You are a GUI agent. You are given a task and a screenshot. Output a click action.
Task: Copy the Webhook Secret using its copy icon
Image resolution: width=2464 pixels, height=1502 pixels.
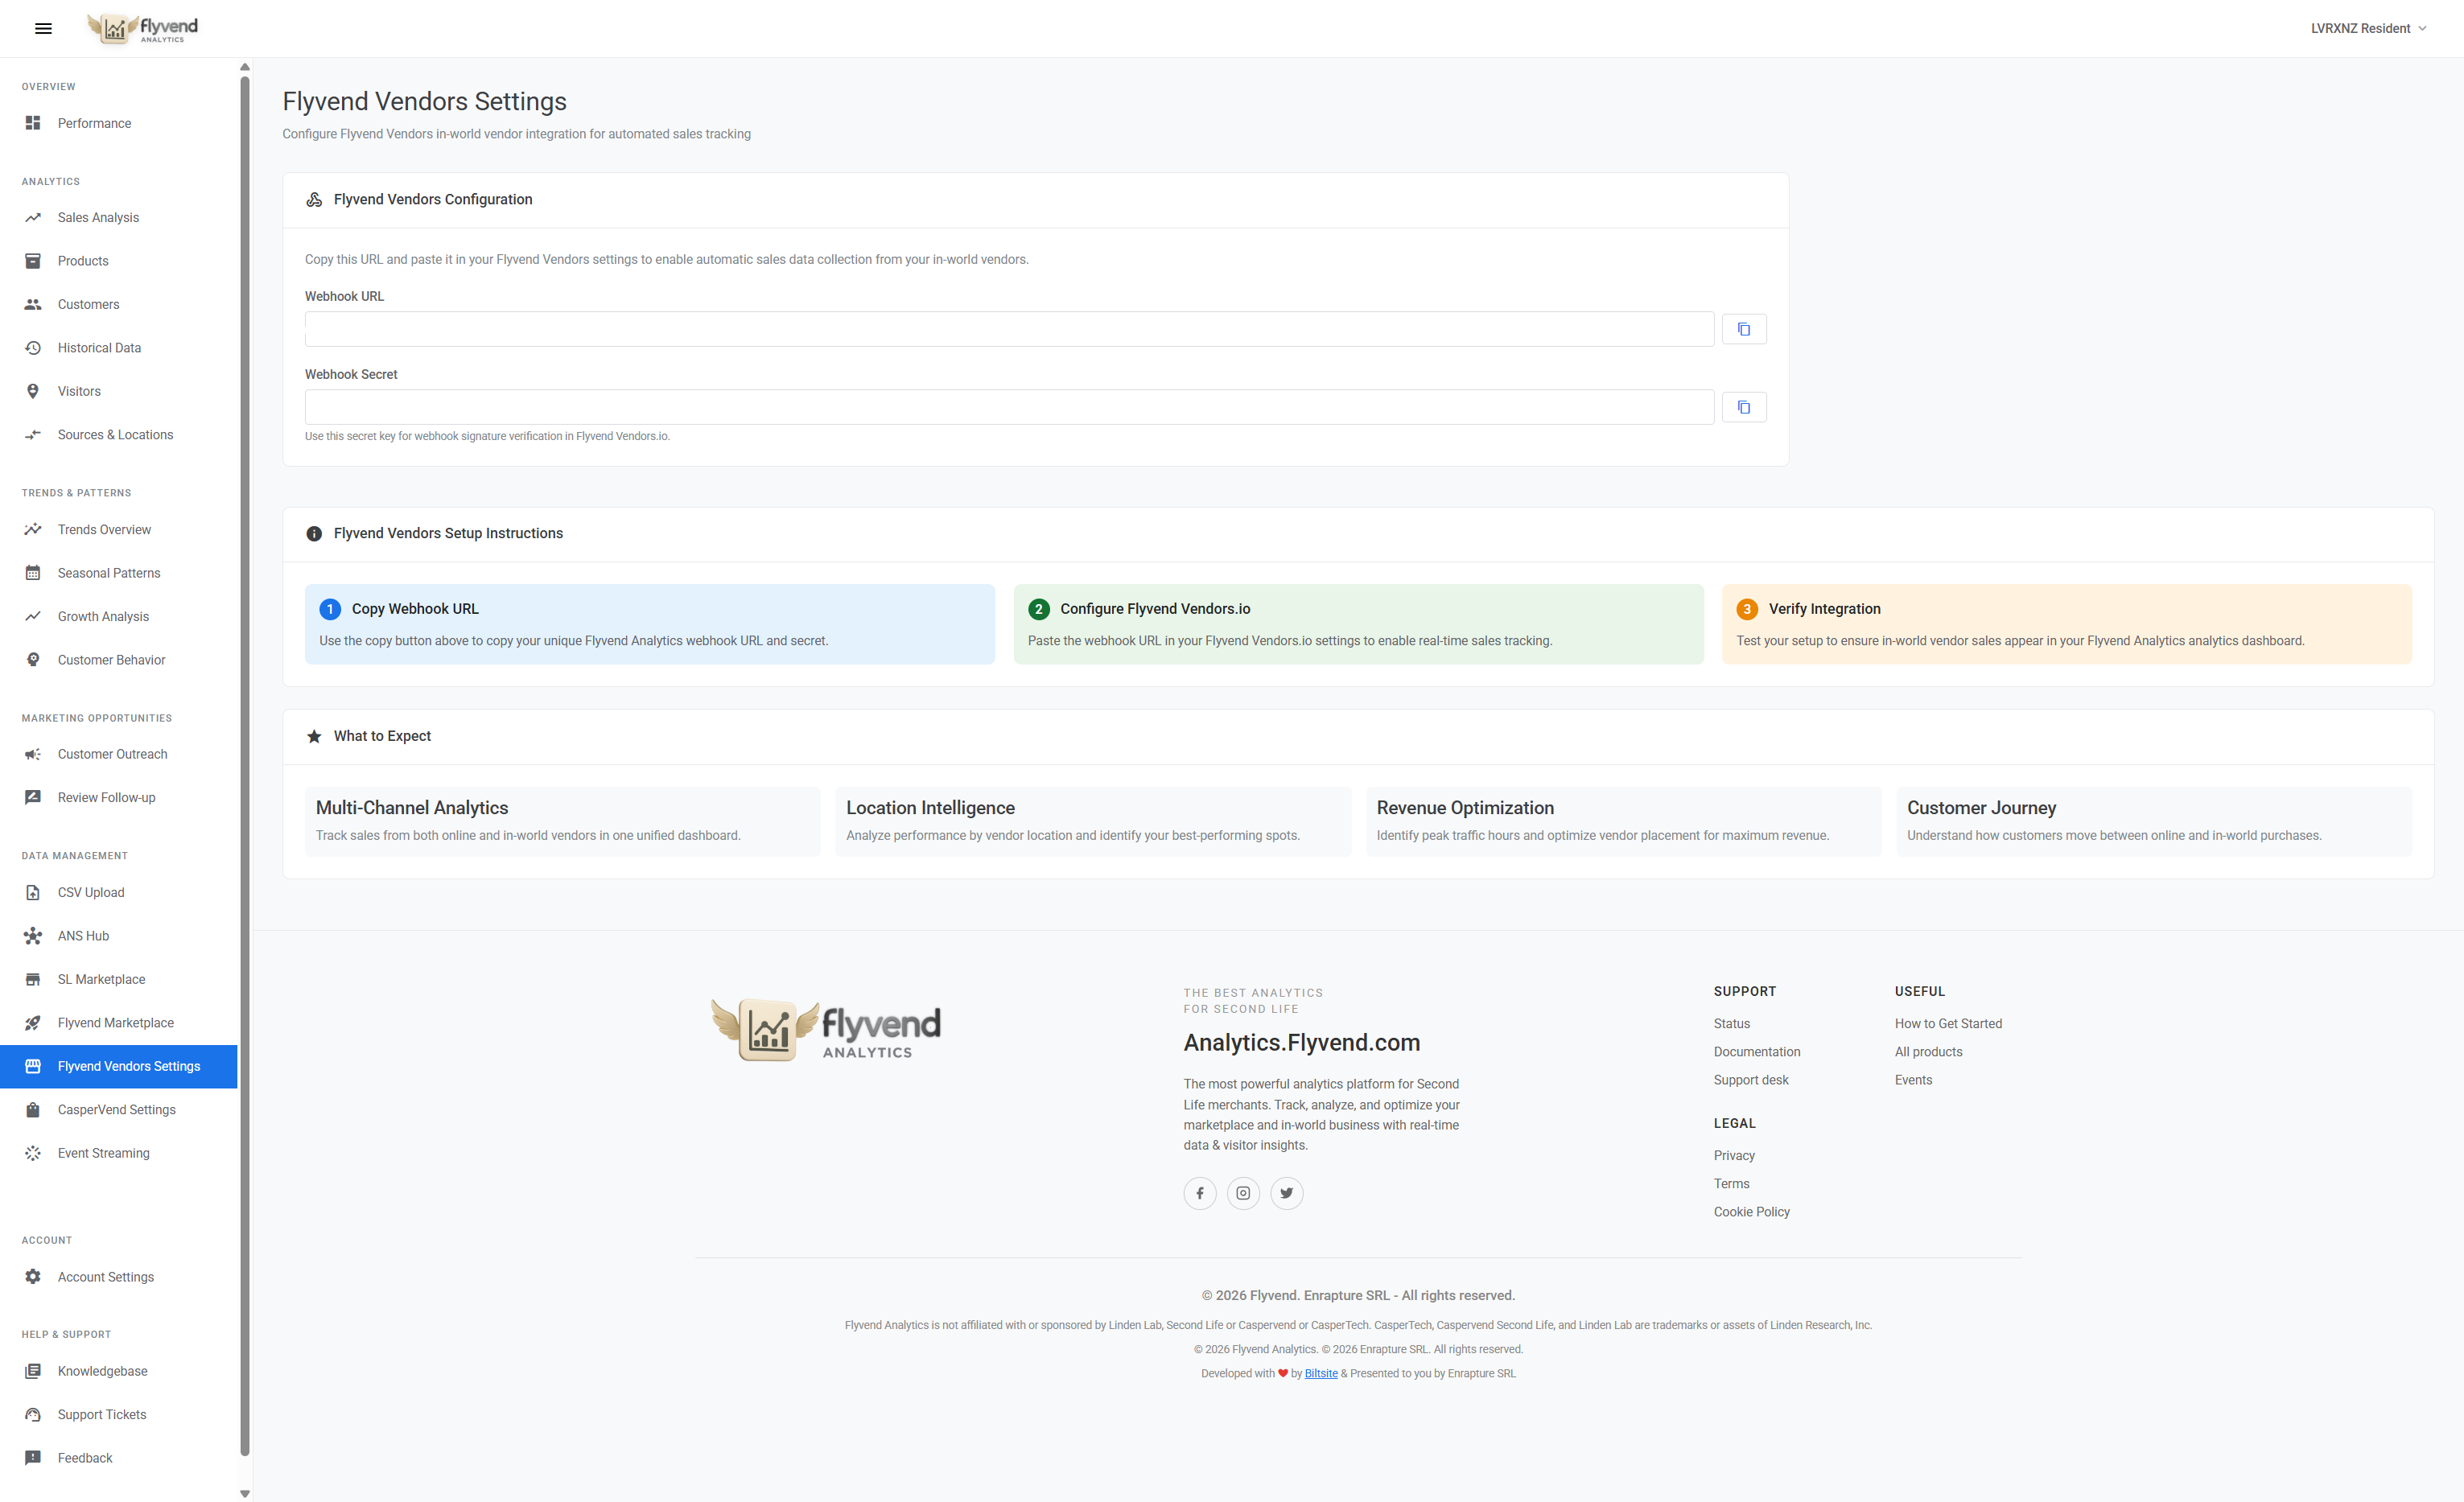click(x=1743, y=406)
